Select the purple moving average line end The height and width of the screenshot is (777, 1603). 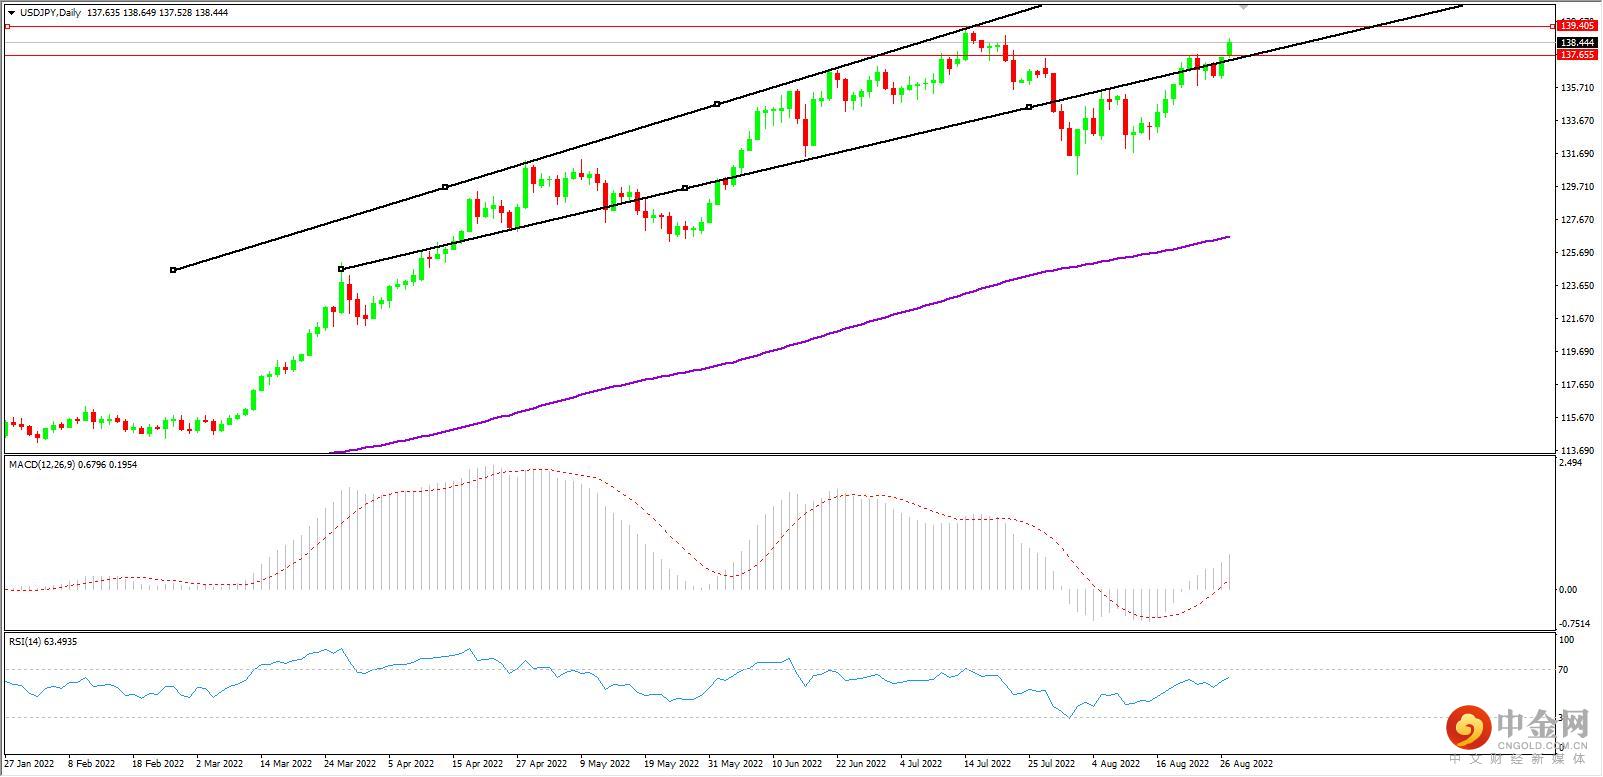tap(1227, 237)
